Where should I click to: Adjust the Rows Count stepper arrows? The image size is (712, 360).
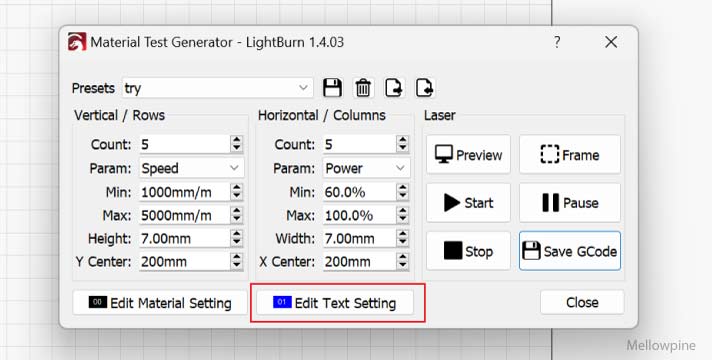(237, 144)
